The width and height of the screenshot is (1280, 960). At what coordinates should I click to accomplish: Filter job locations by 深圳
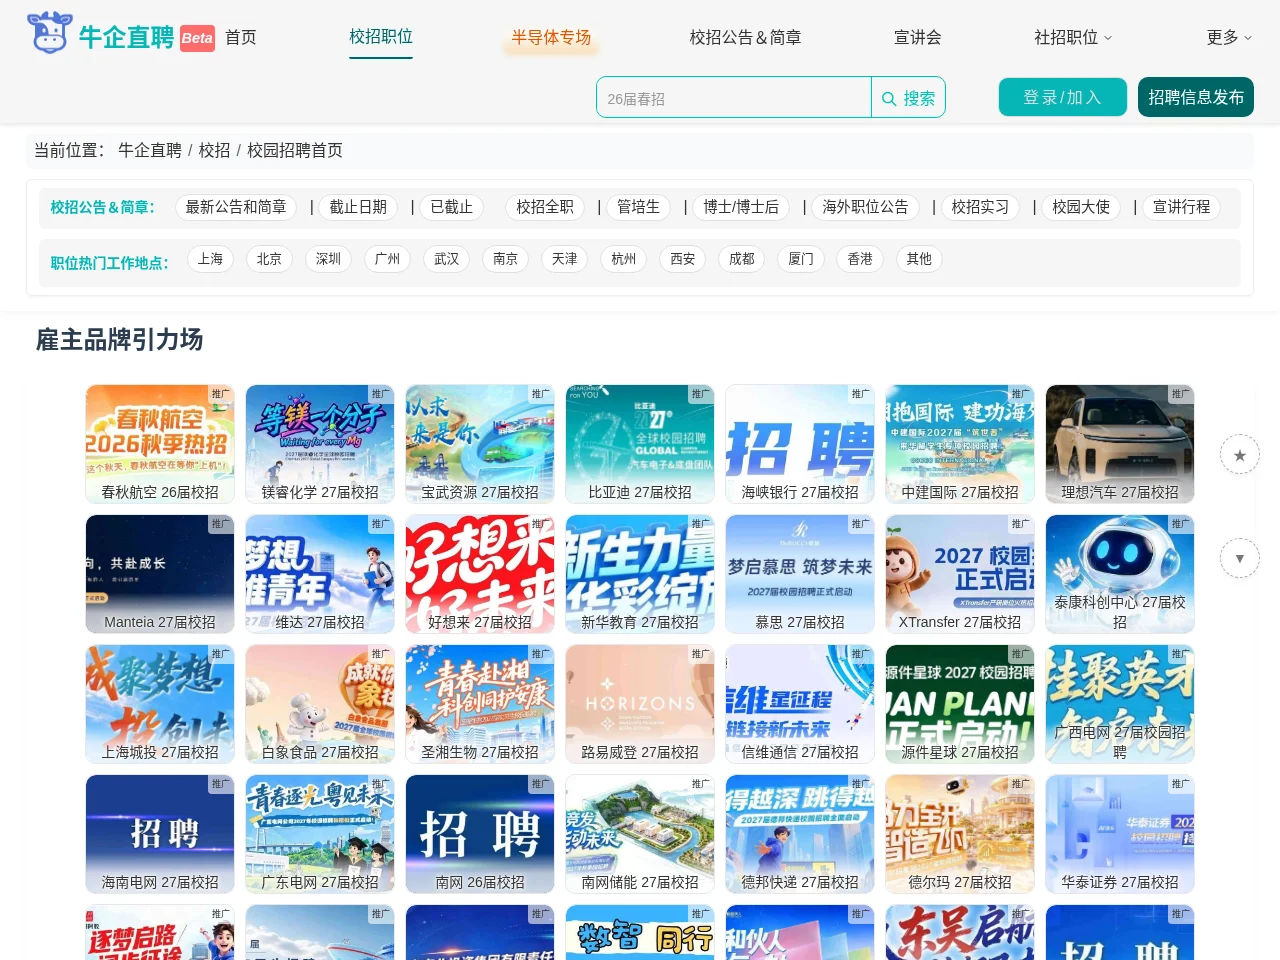coord(328,259)
